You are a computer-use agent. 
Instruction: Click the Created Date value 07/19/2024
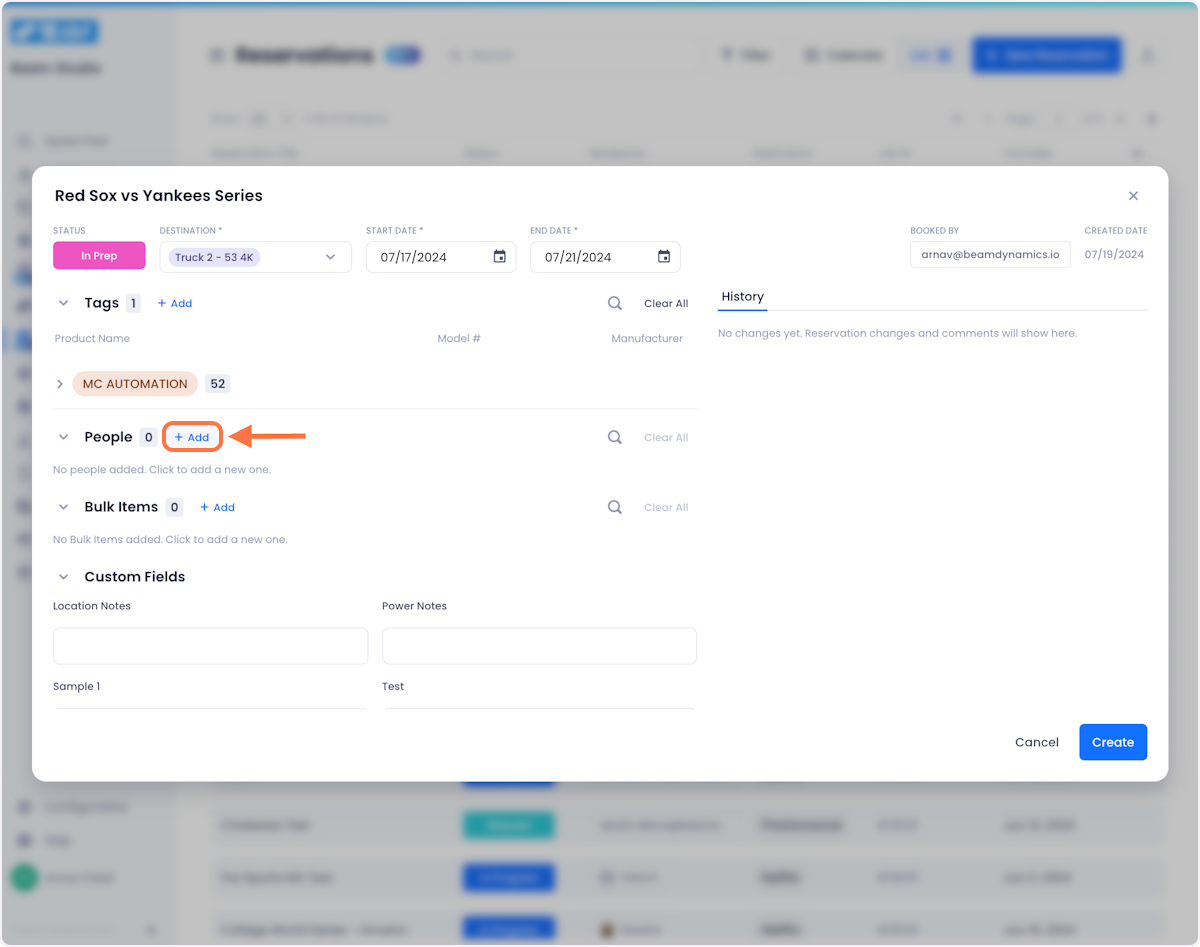click(1115, 255)
